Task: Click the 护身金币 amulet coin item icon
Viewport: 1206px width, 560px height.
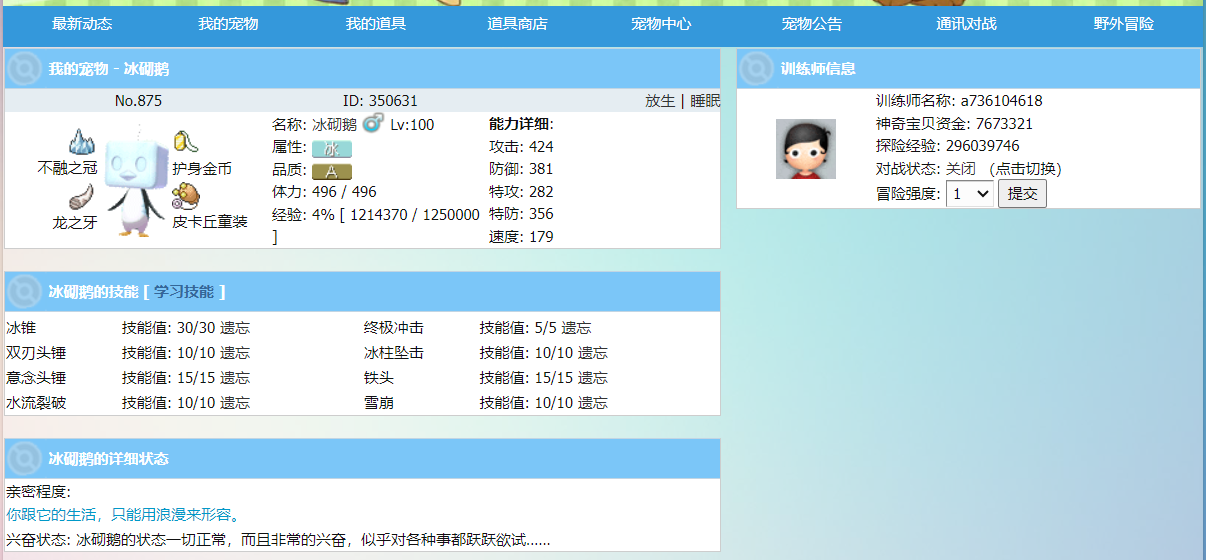Action: point(185,142)
